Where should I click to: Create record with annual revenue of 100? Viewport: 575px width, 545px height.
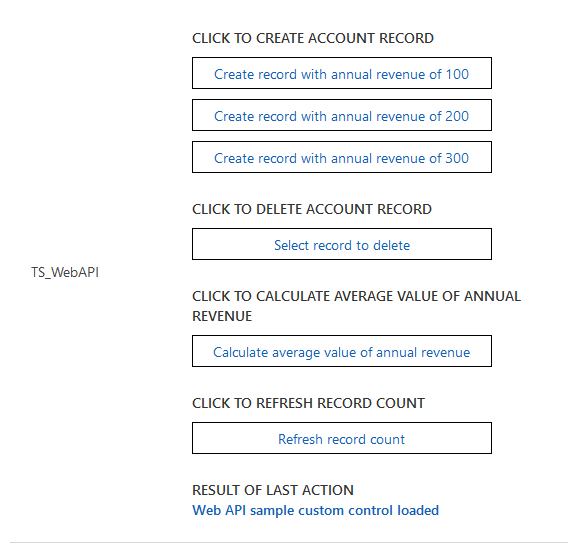(342, 73)
